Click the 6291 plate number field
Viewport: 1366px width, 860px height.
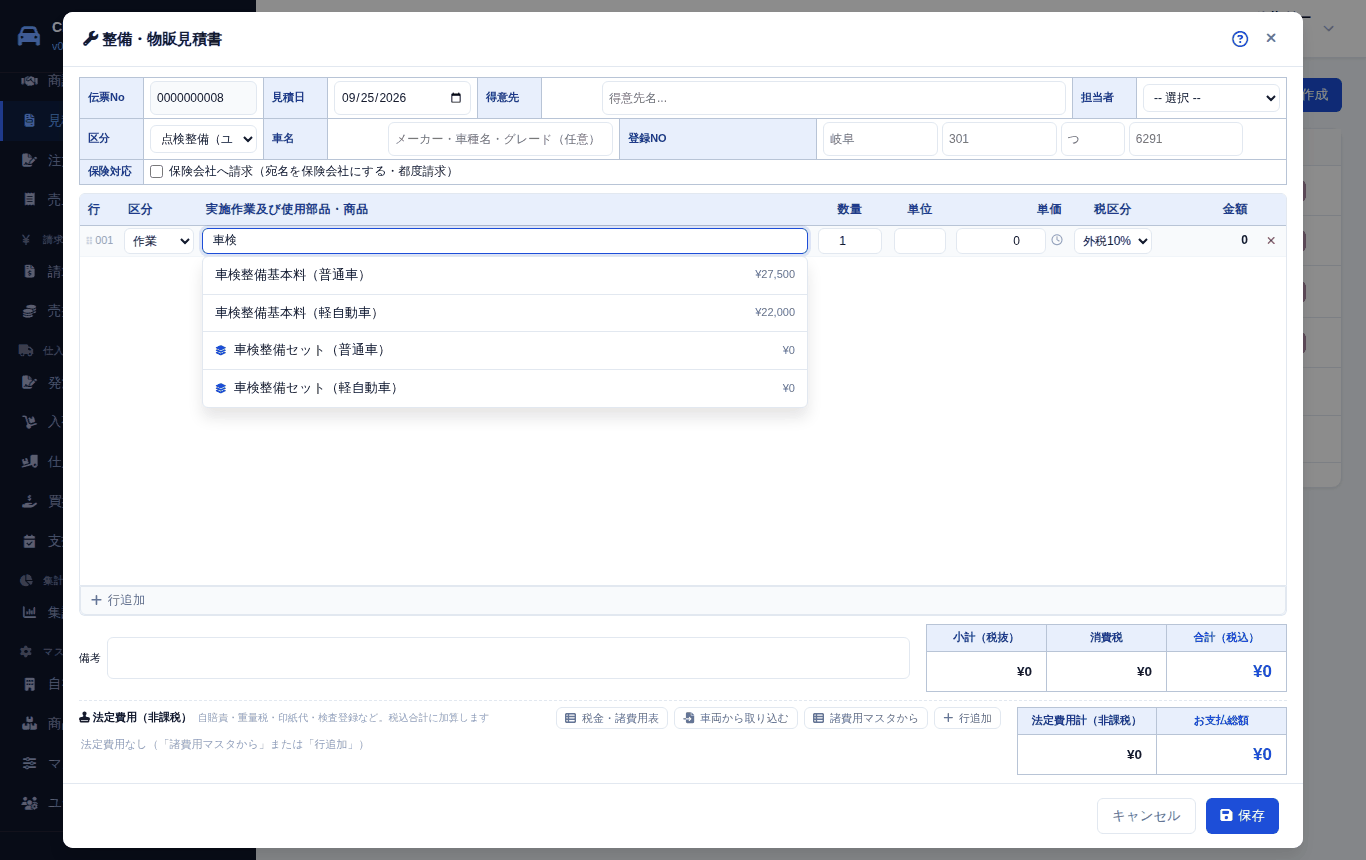click(x=1186, y=139)
